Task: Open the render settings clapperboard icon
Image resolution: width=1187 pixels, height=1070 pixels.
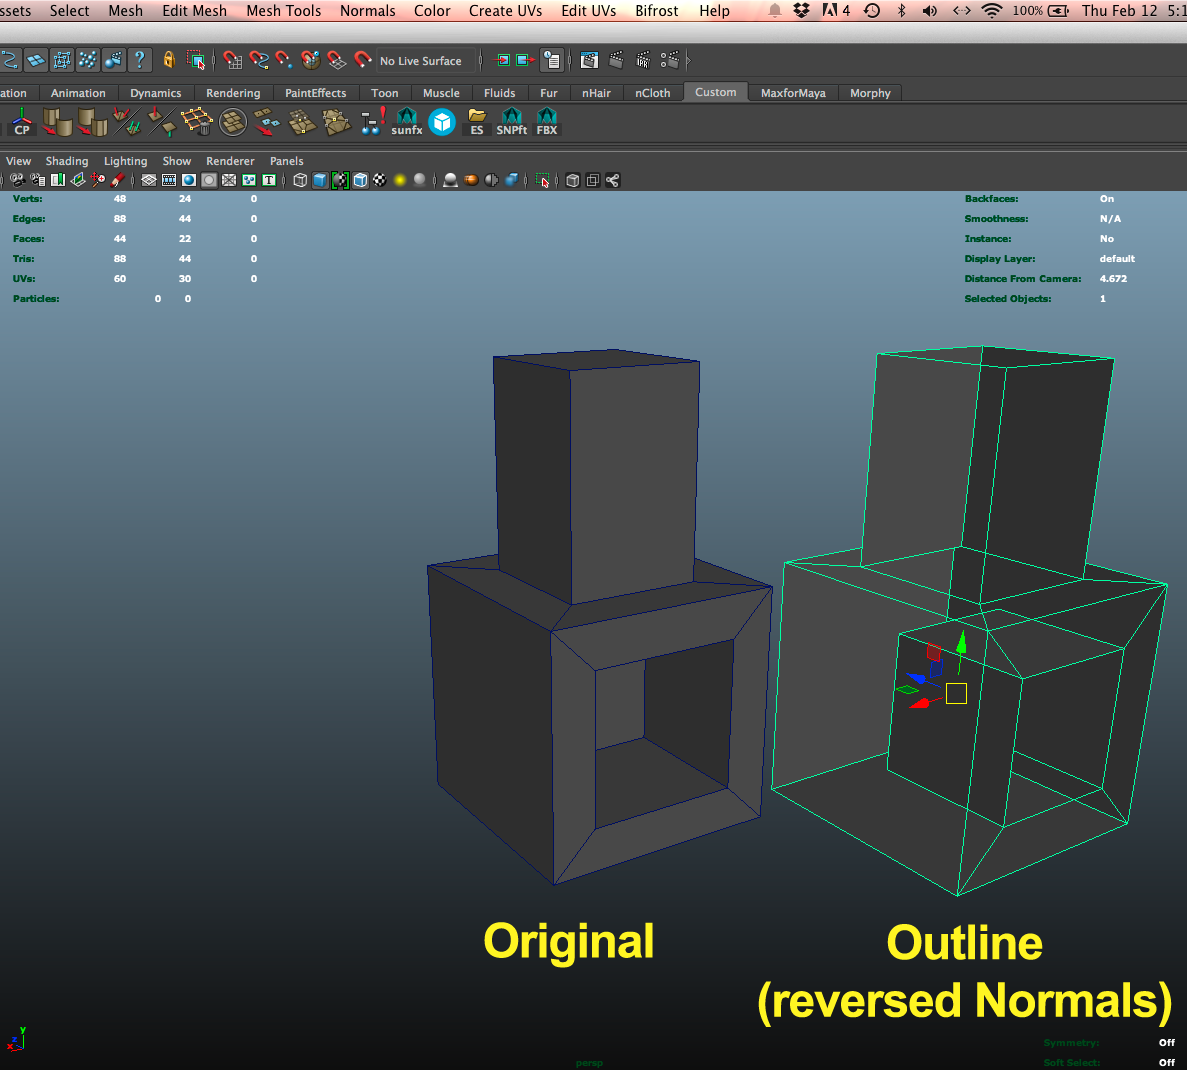Action: (669, 60)
